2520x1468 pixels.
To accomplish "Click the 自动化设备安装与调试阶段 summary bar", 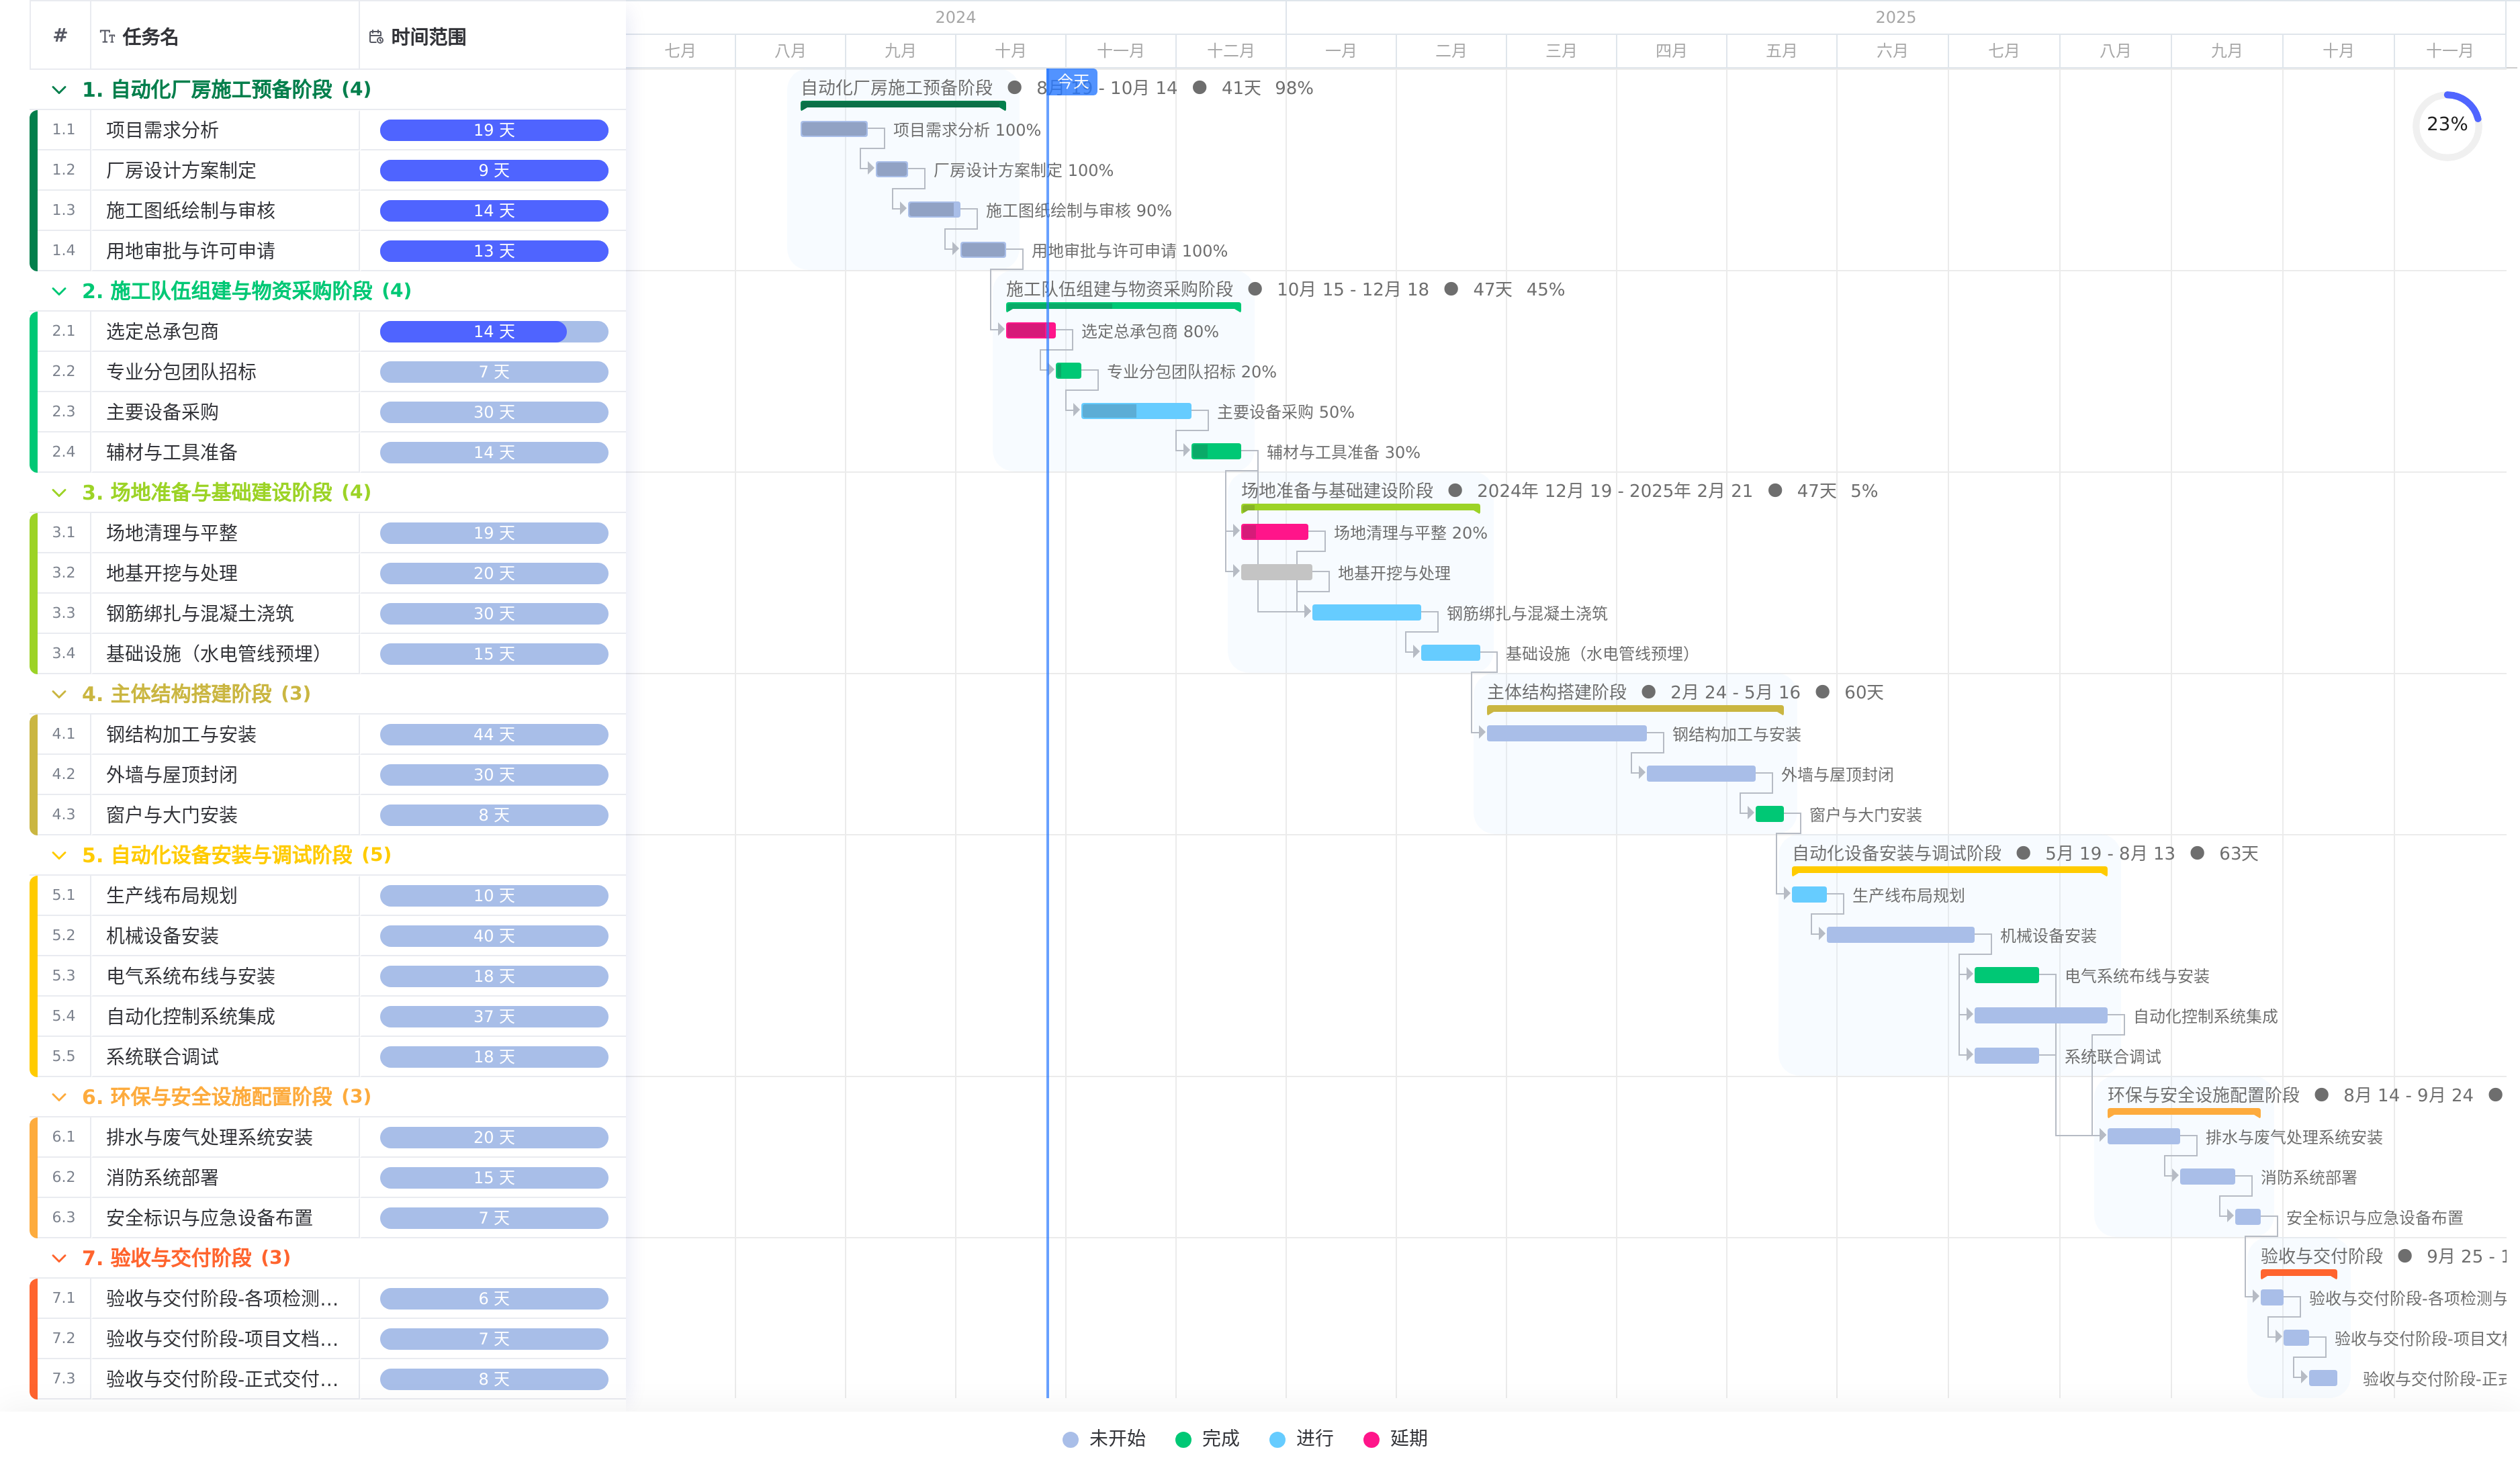I will (1949, 870).
